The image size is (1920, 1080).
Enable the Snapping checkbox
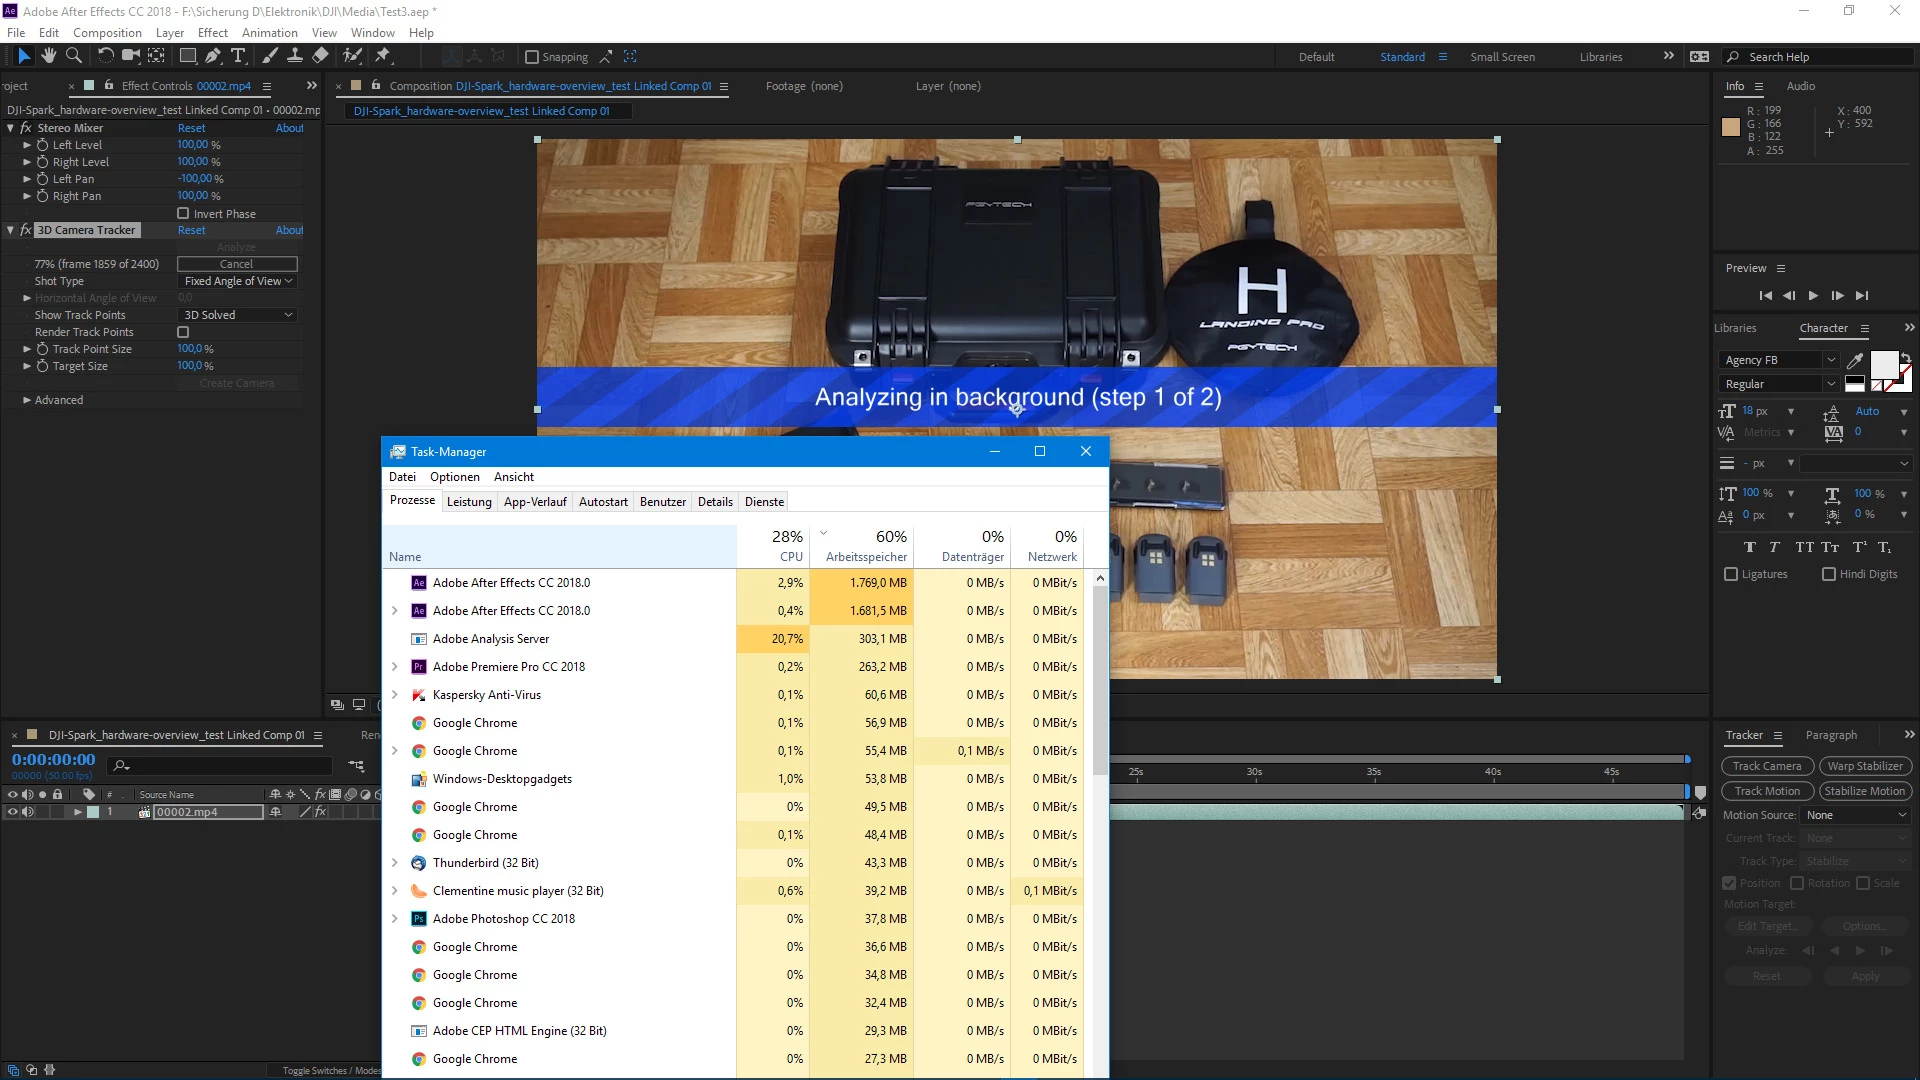point(532,57)
